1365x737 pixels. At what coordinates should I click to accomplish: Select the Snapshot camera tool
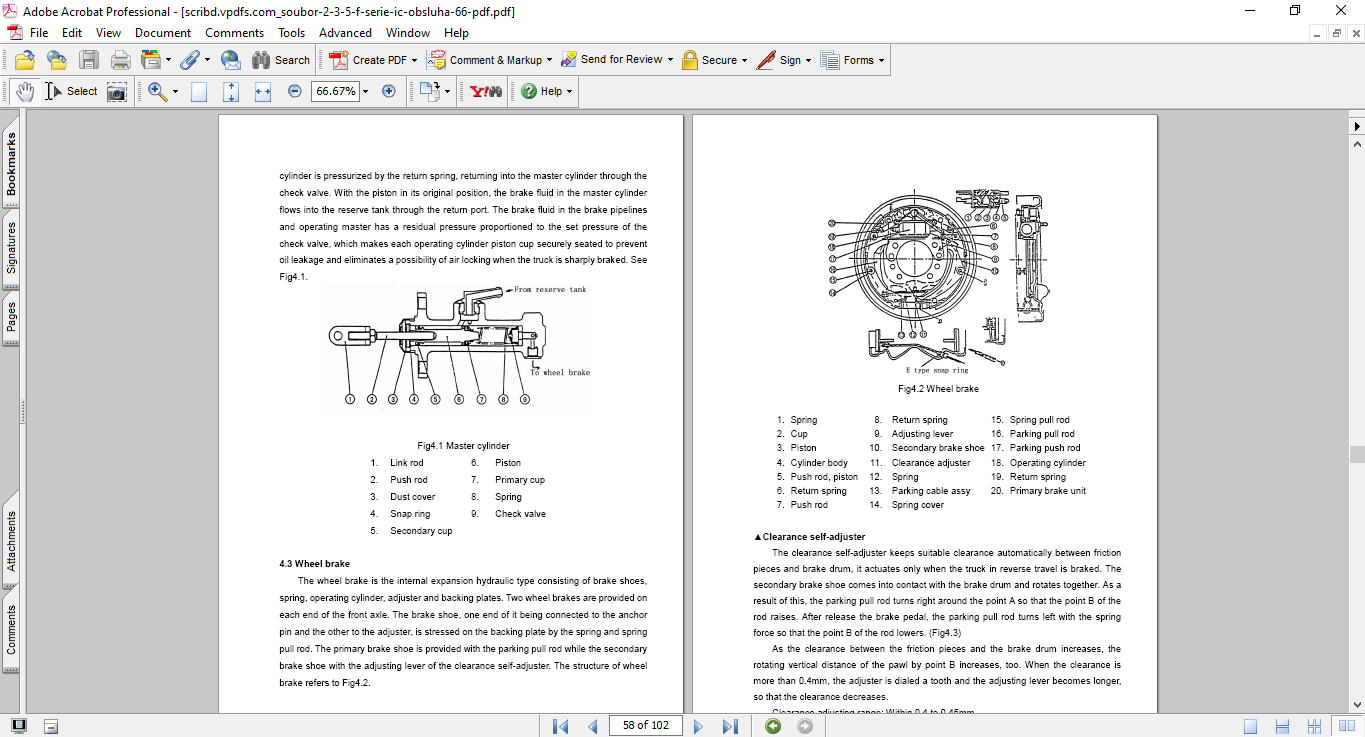(117, 91)
